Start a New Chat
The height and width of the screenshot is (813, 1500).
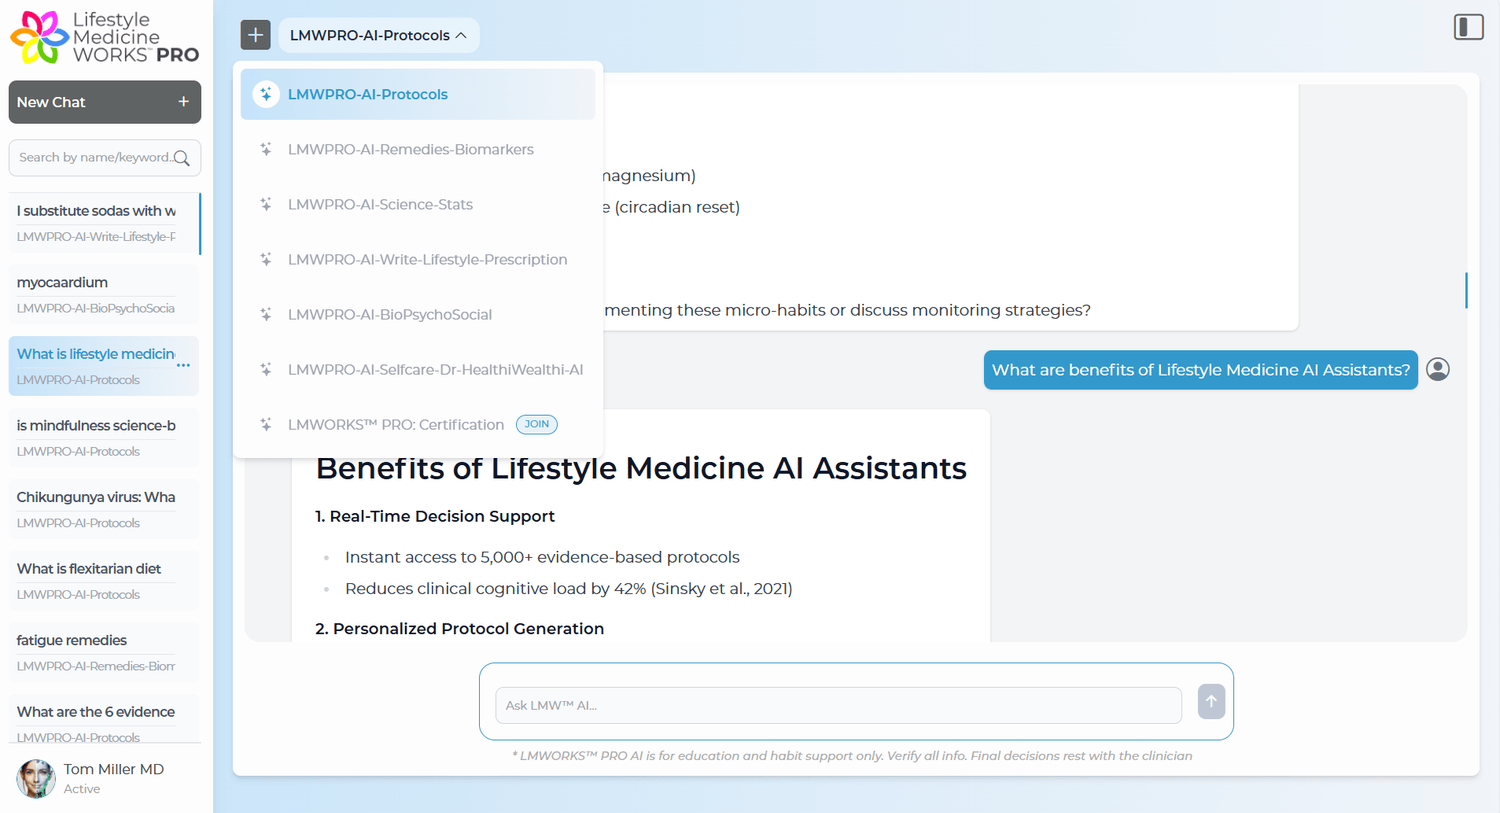105,102
